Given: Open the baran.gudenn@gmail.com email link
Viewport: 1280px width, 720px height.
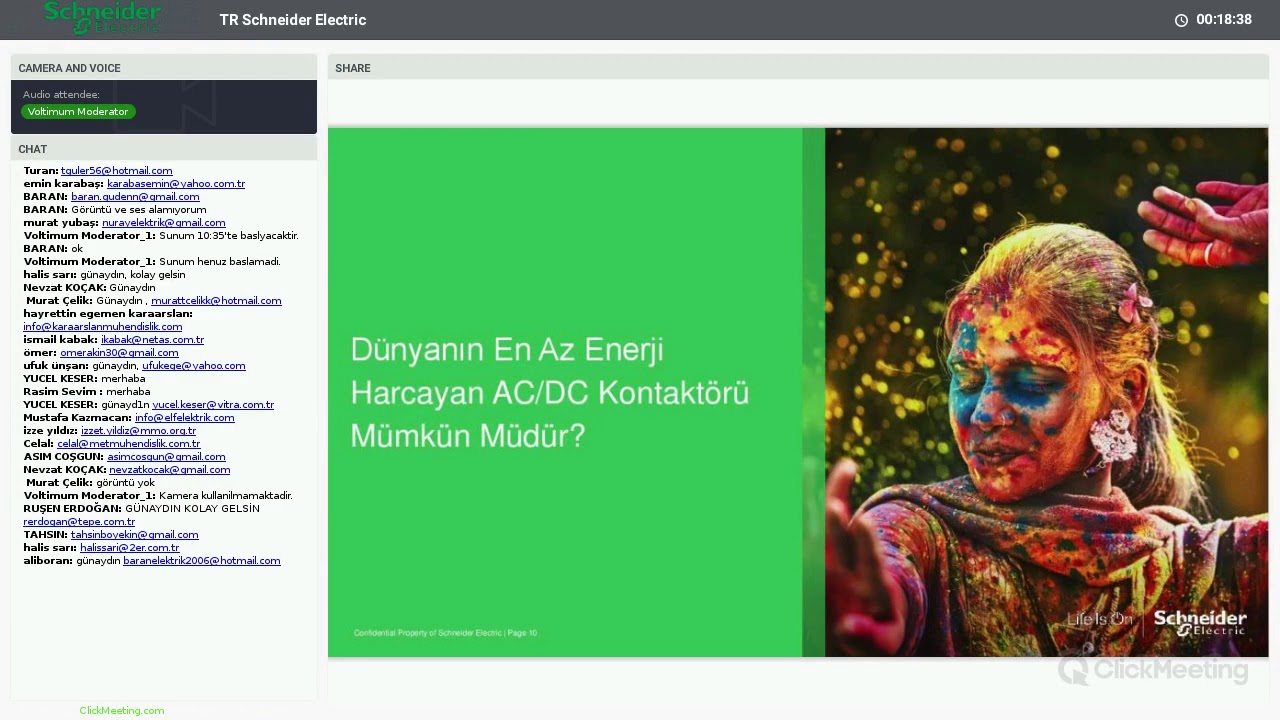Looking at the screenshot, I should pos(135,197).
